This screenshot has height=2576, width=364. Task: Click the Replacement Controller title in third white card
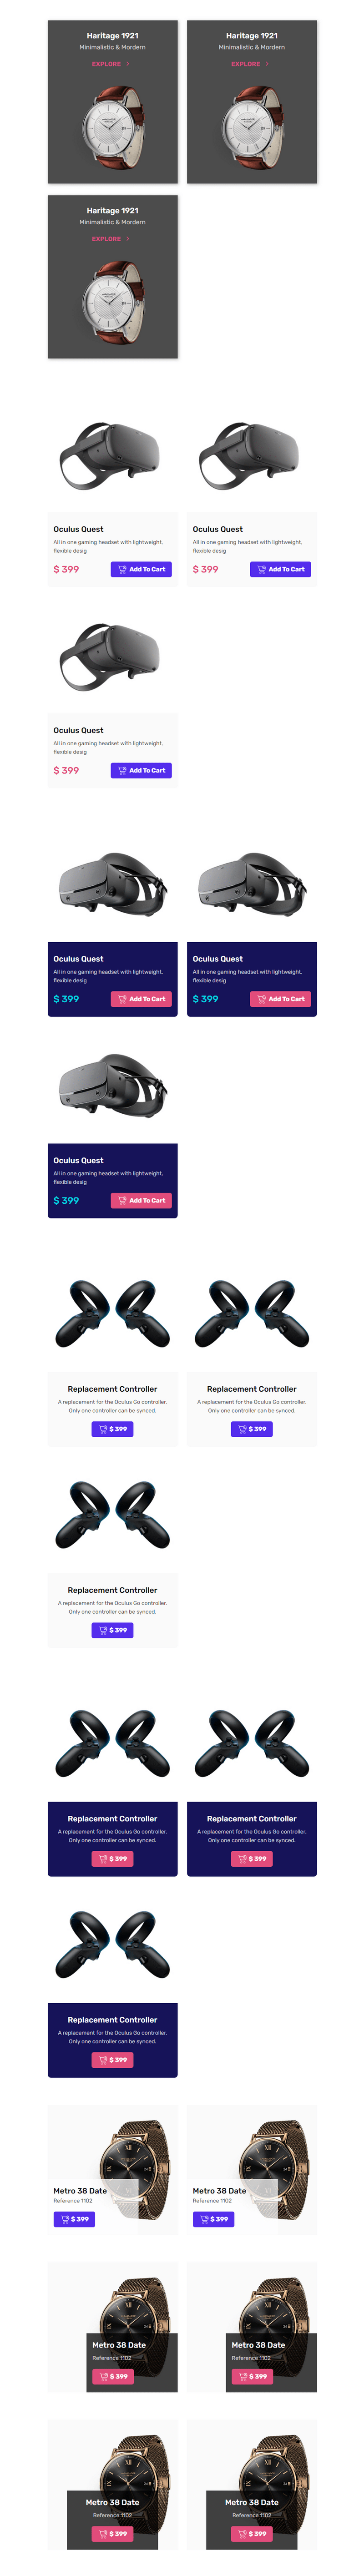112,1590
